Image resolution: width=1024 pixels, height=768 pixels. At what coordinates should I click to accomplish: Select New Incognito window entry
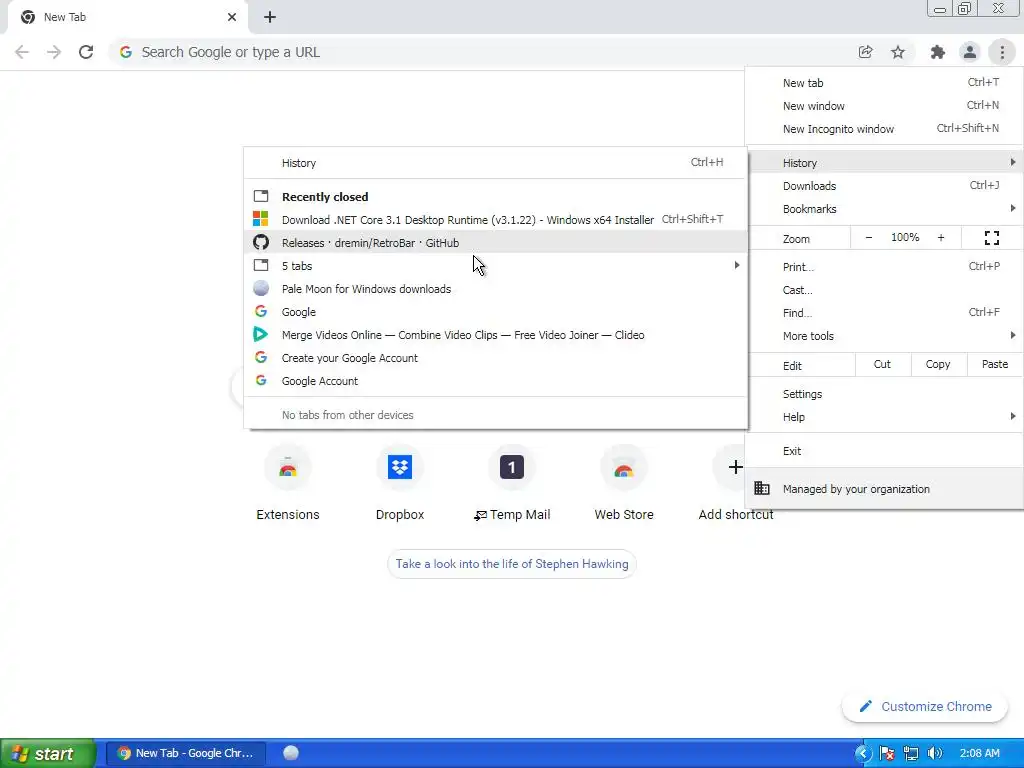click(884, 129)
